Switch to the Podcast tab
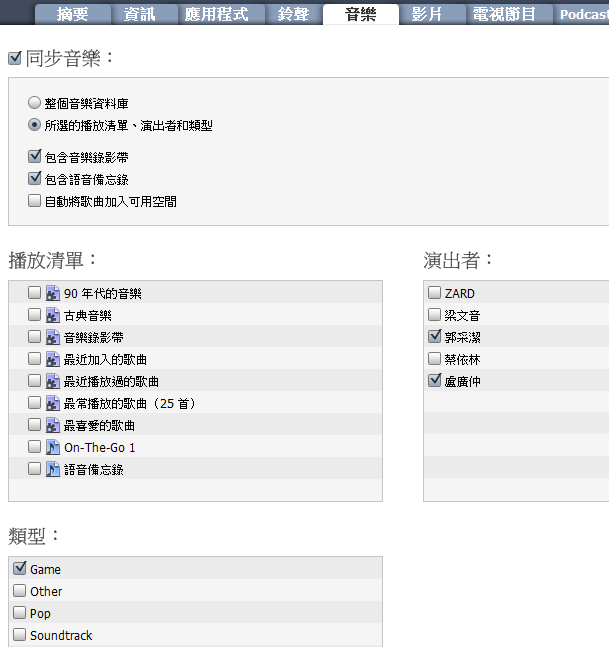The image size is (609, 647). tap(581, 14)
